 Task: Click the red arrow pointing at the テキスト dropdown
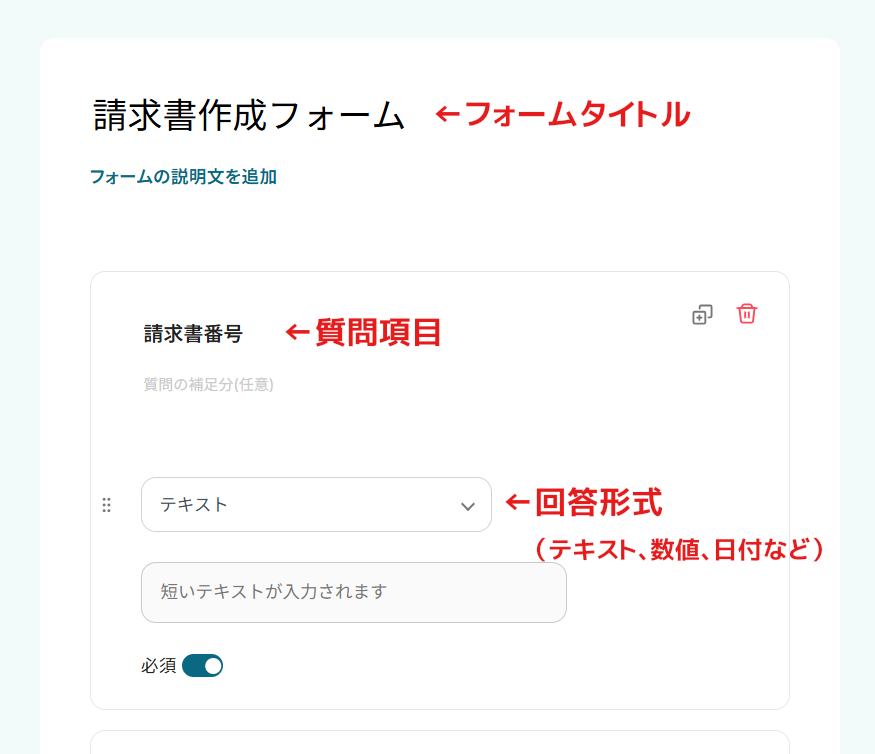[x=516, y=502]
